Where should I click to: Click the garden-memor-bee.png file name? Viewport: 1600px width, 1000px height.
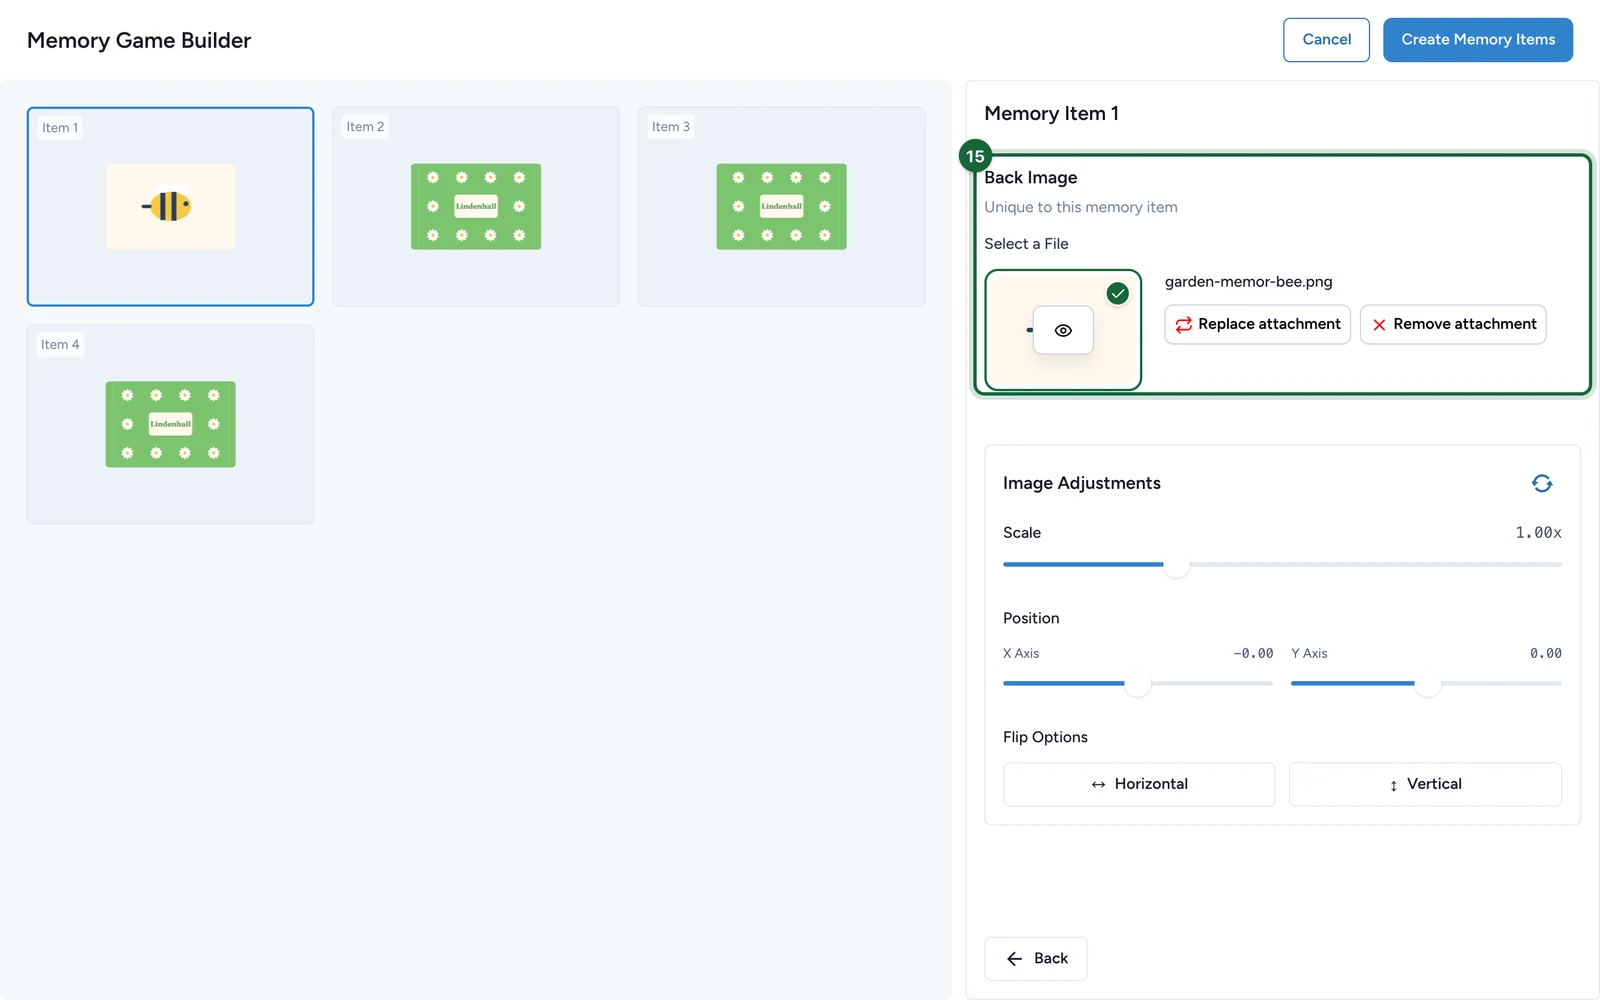click(1249, 282)
